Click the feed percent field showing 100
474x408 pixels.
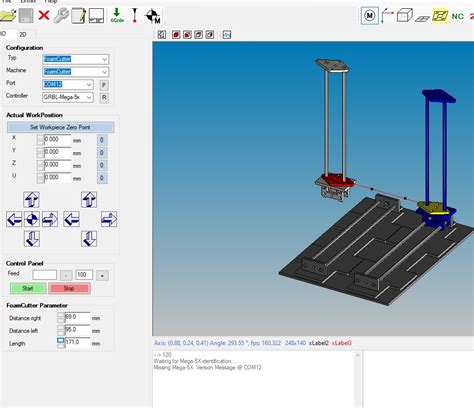[x=84, y=275]
